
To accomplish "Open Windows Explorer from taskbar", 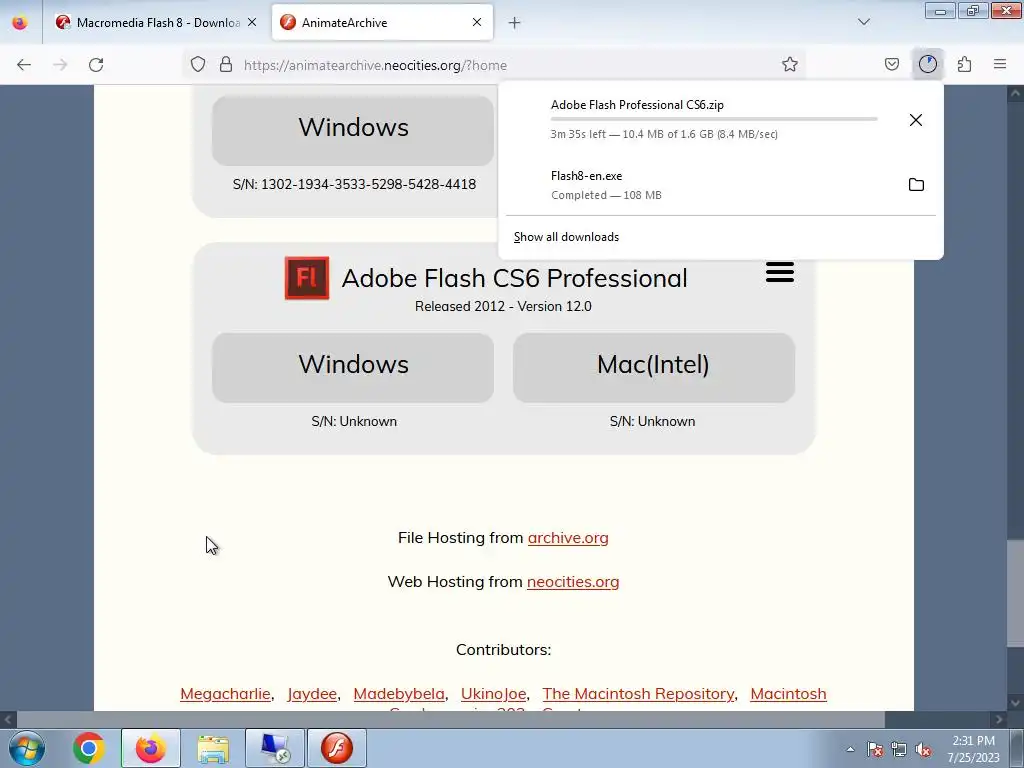I will click(213, 748).
